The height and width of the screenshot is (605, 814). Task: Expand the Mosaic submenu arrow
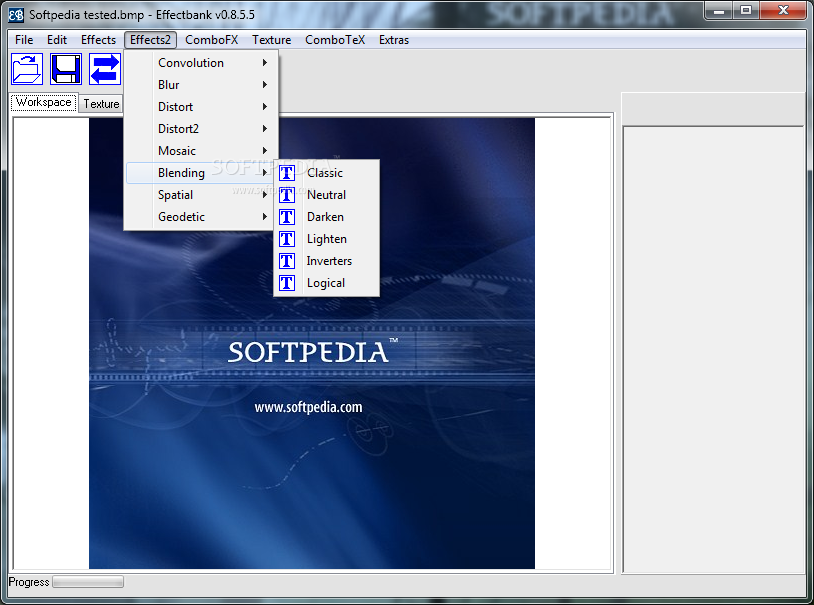[265, 151]
